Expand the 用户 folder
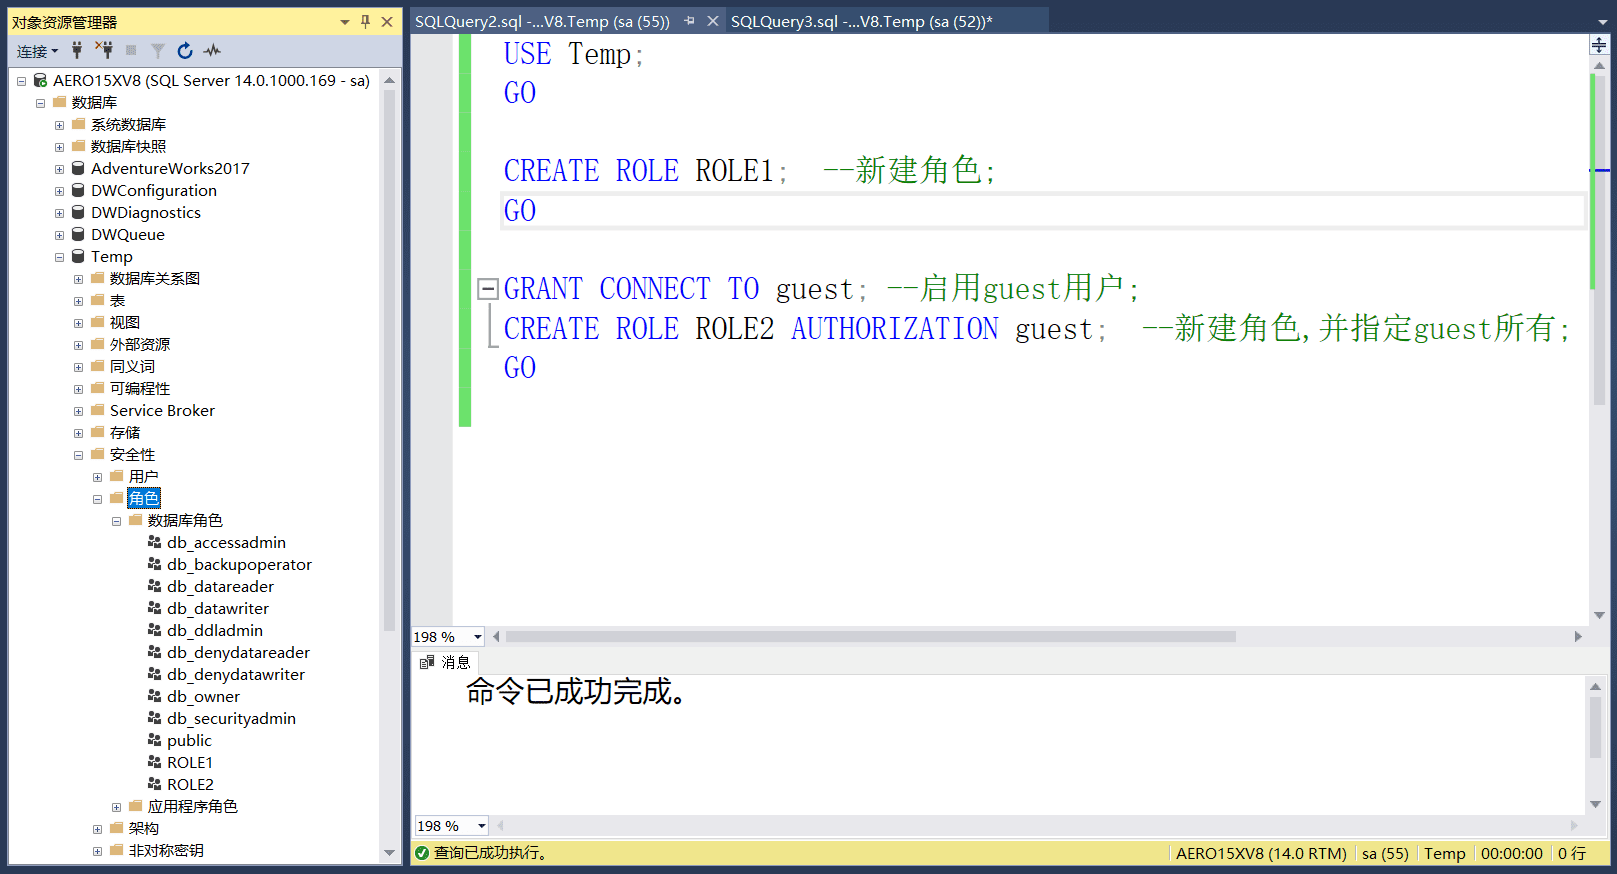 (97, 477)
